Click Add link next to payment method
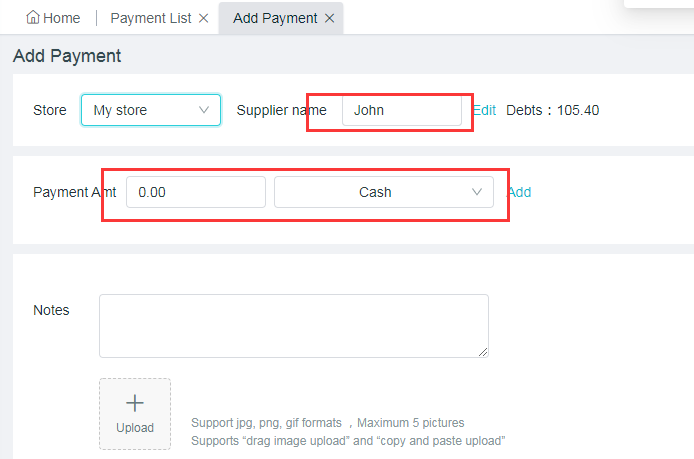 (519, 192)
